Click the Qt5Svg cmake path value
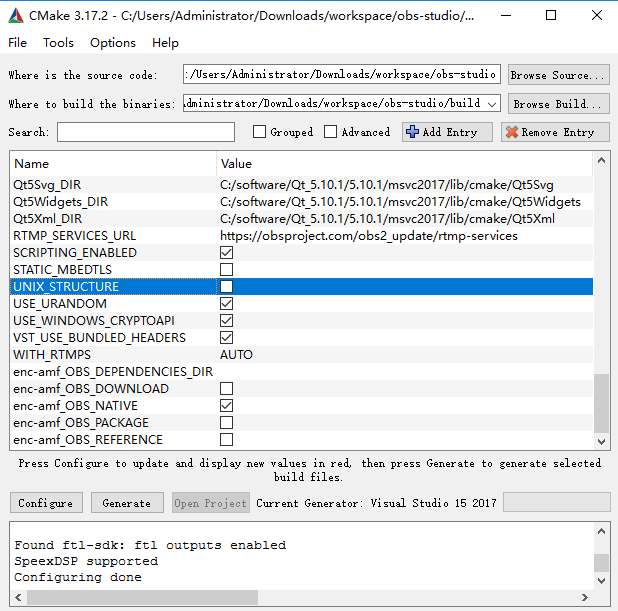The image size is (618, 611). click(x=387, y=185)
